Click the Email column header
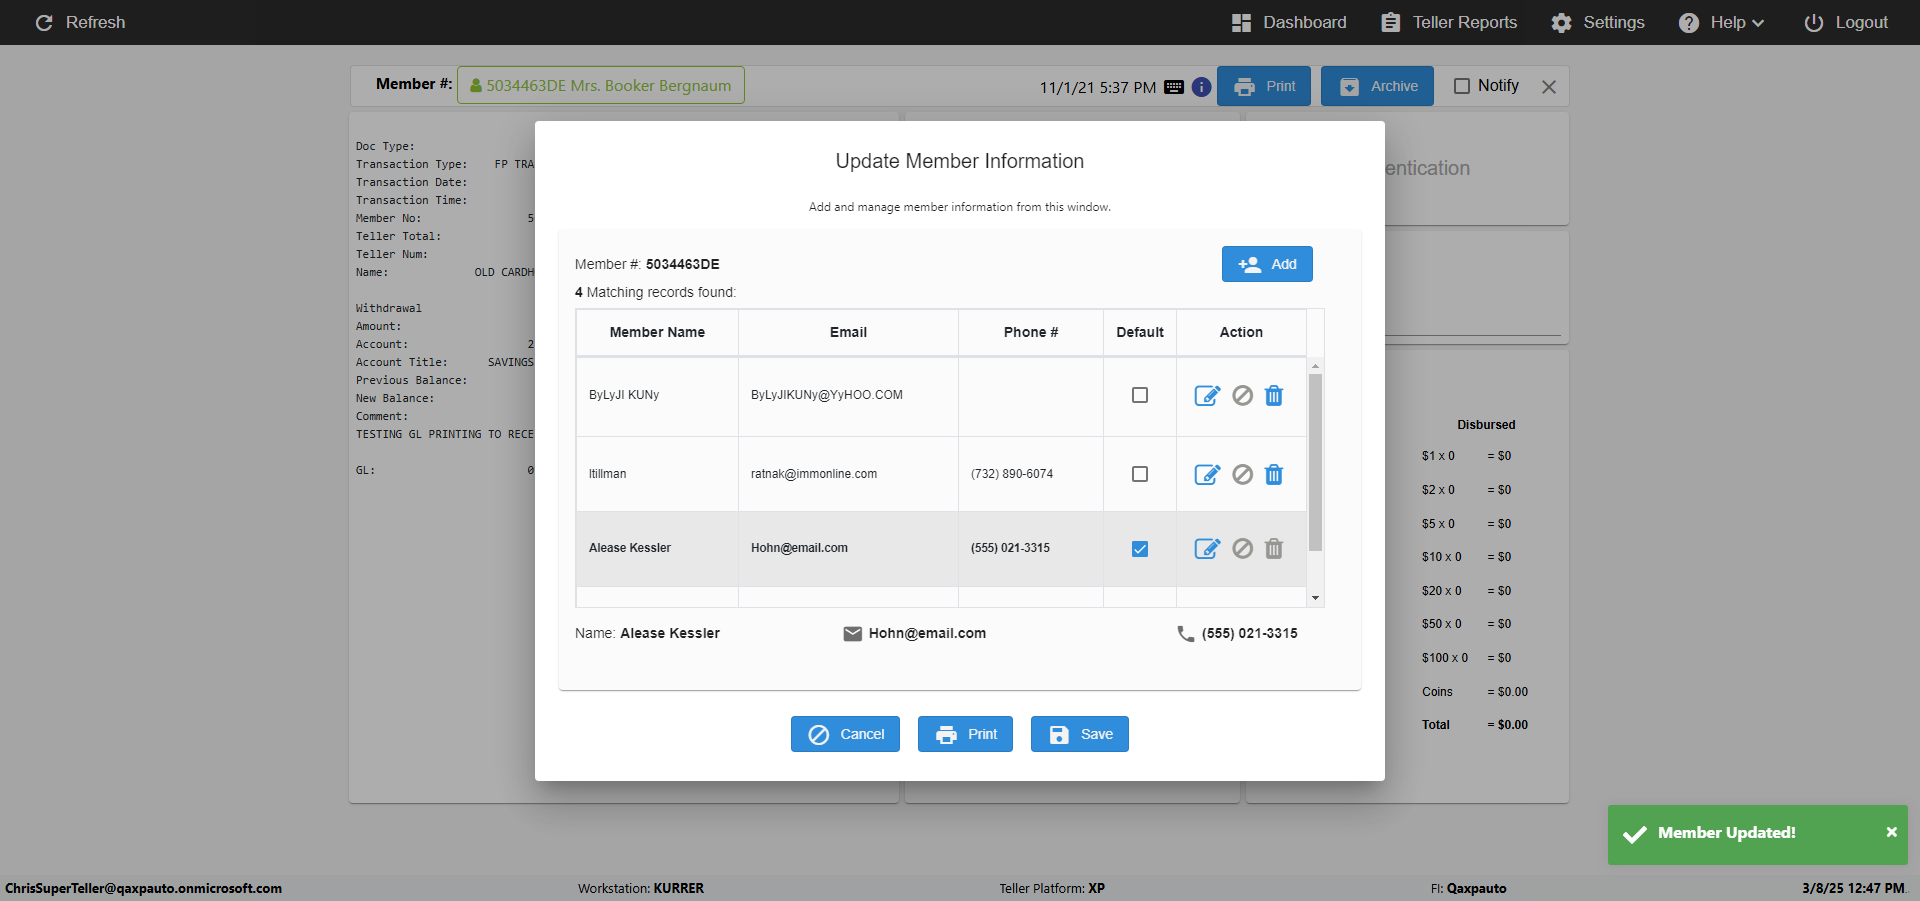1920x901 pixels. (x=848, y=332)
